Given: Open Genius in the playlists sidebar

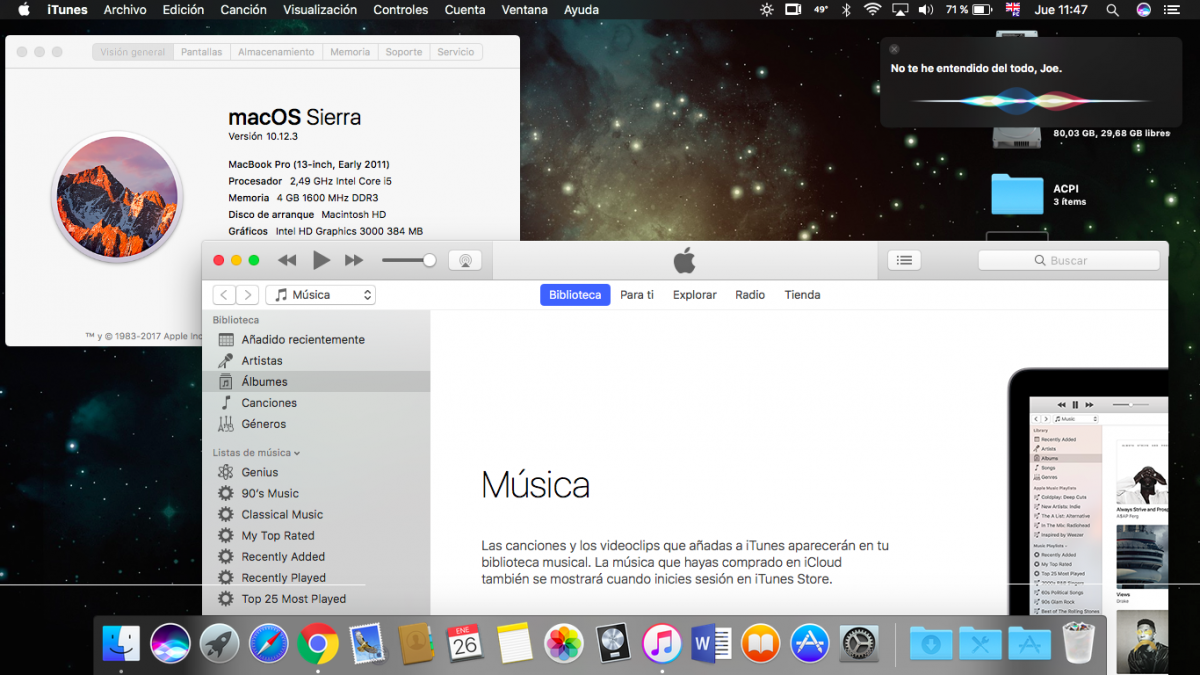Looking at the screenshot, I should [259, 472].
